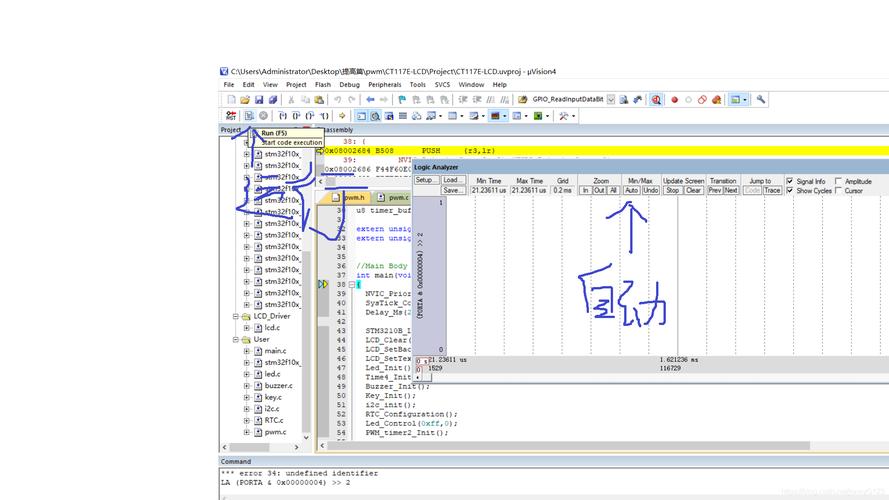Open the Registers window icon
This screenshot has height=500, width=889.
coord(403,116)
